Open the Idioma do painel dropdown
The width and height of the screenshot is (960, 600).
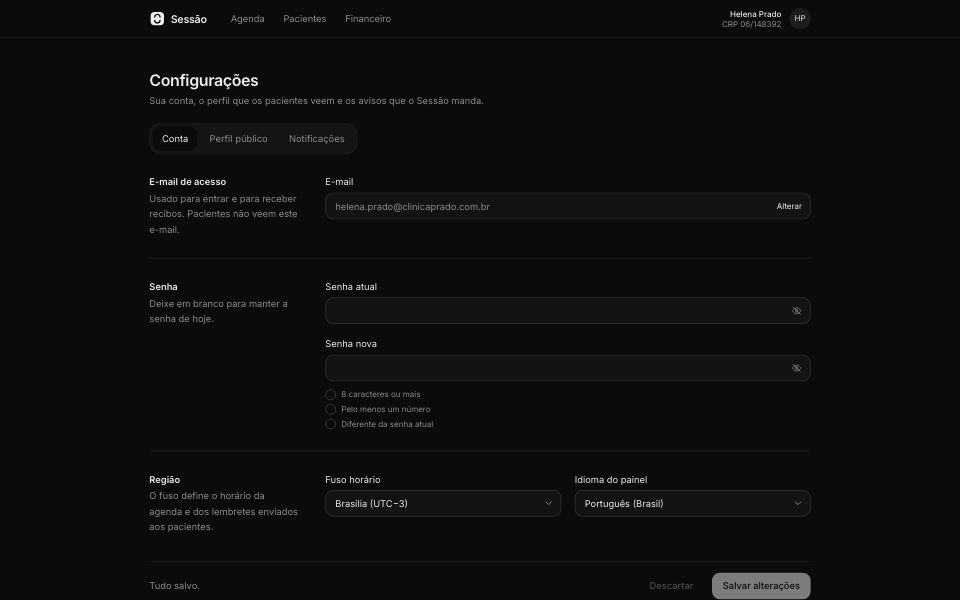[692, 504]
